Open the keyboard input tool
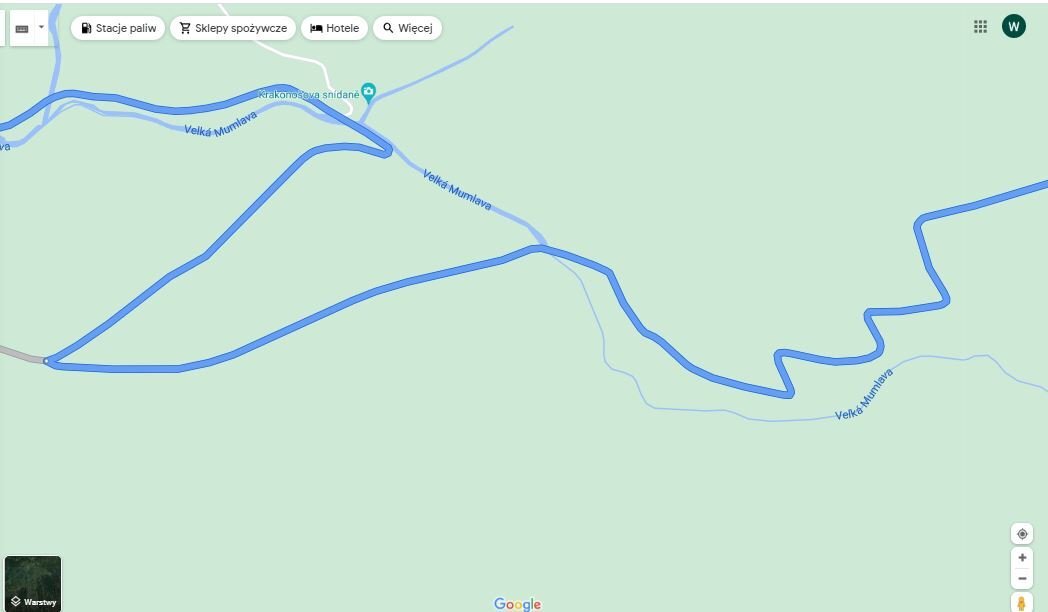Image resolution: width=1048 pixels, height=612 pixels. click(22, 28)
